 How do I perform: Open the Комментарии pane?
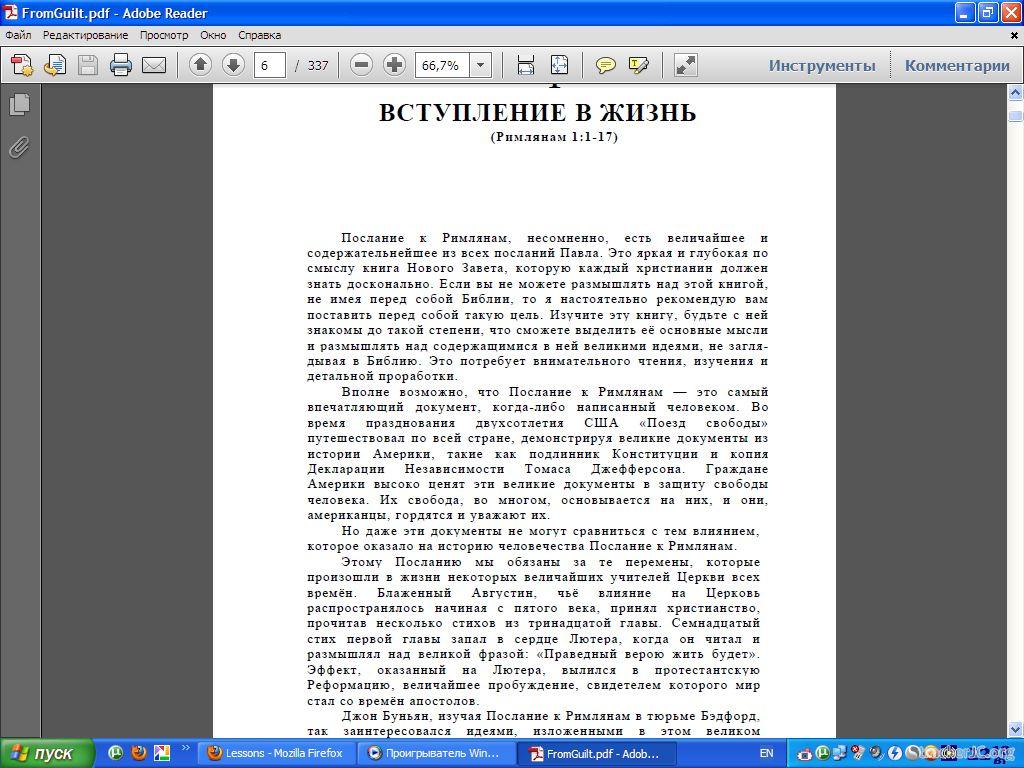(957, 66)
